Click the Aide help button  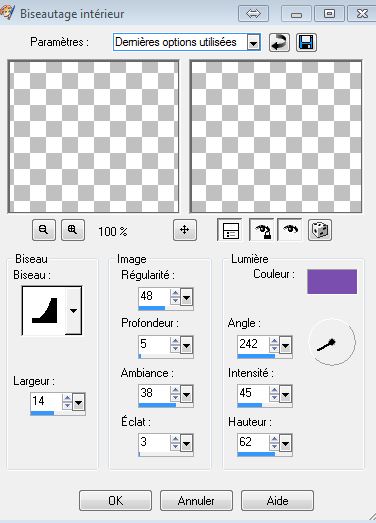pyautogui.click(x=277, y=501)
